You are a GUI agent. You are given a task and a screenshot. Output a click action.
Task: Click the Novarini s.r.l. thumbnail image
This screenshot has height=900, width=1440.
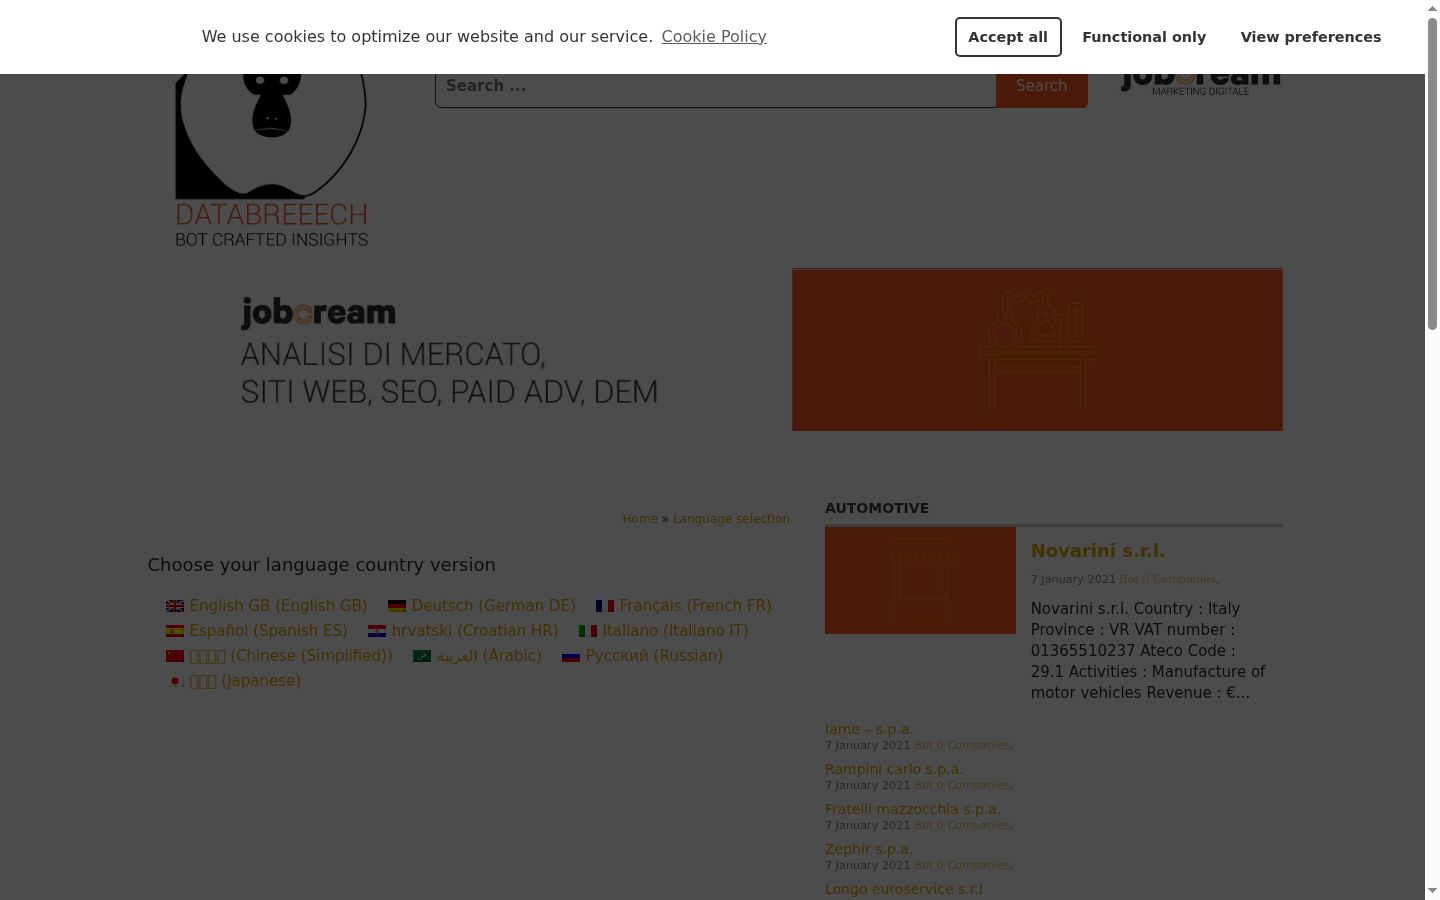(920, 581)
